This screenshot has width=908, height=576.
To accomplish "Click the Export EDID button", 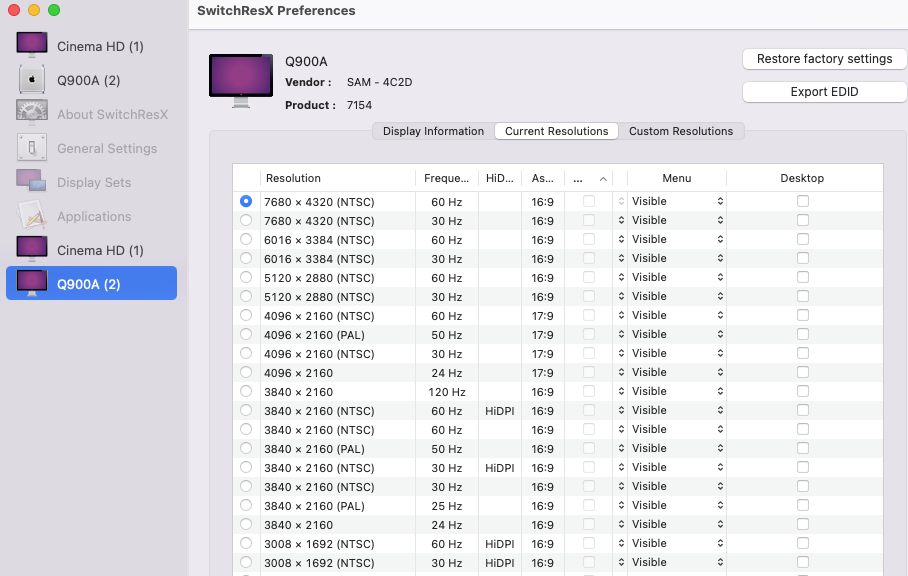I will 825,91.
